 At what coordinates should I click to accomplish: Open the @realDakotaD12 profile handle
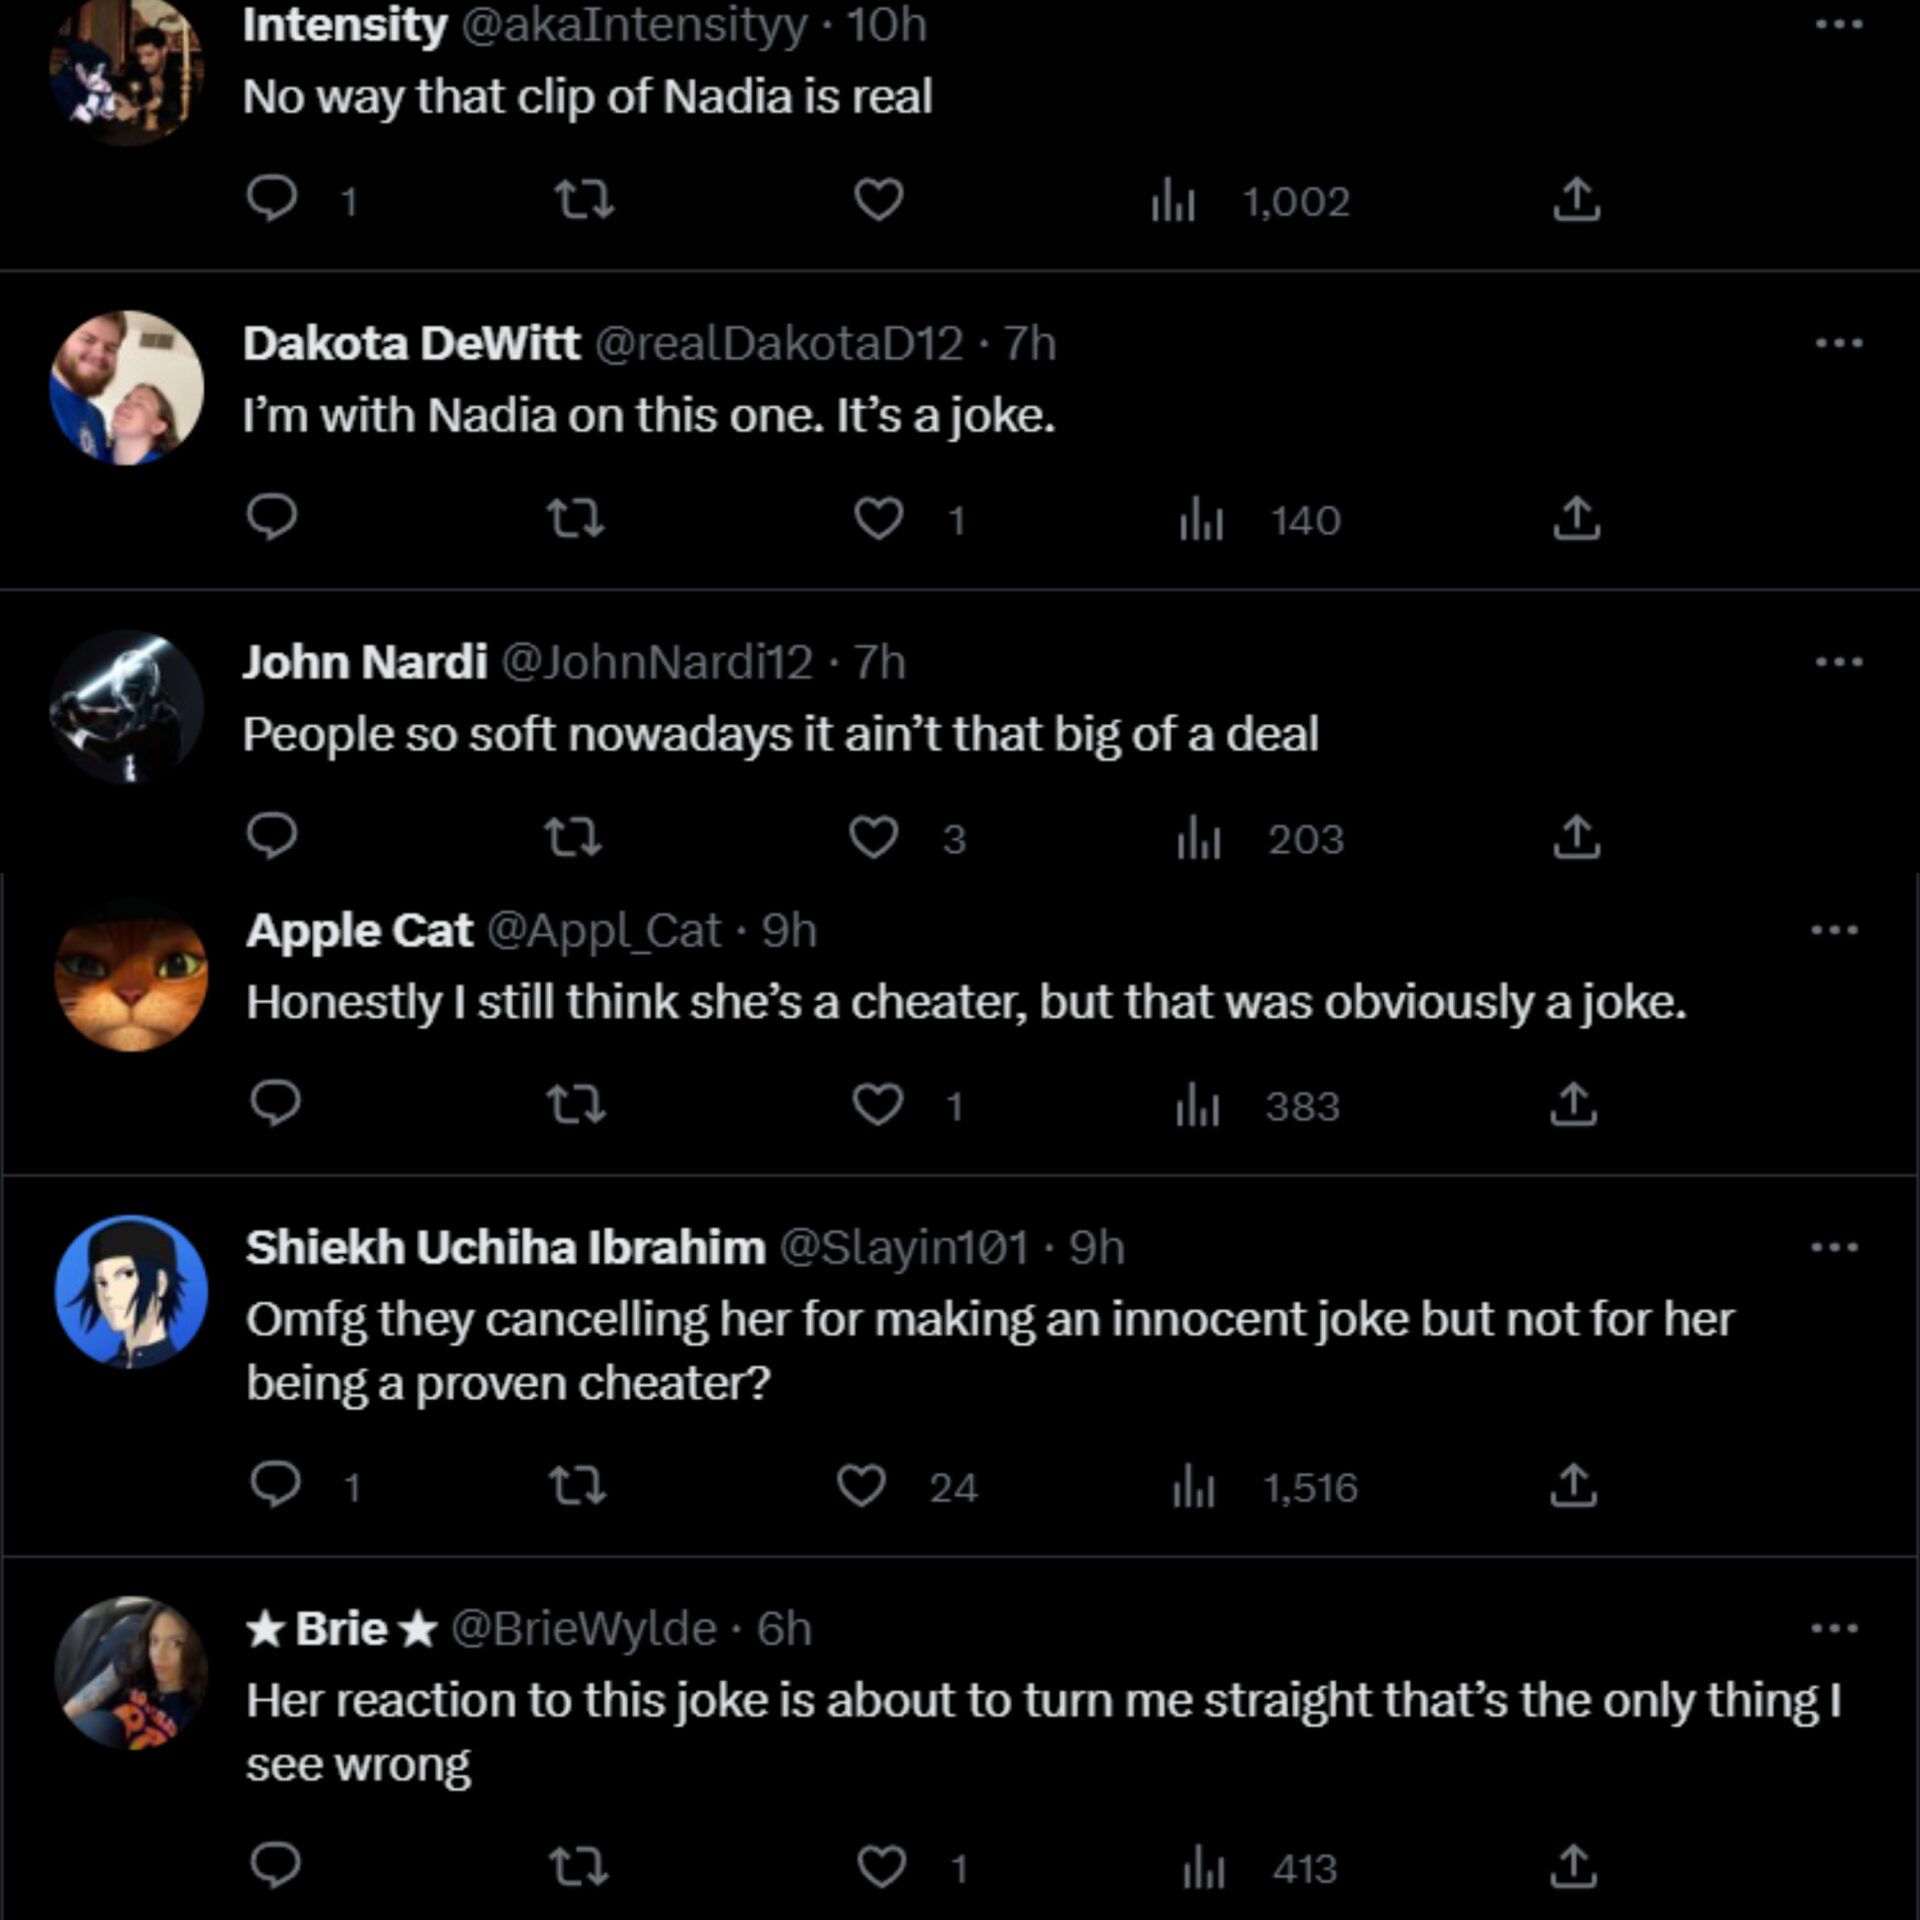(780, 344)
